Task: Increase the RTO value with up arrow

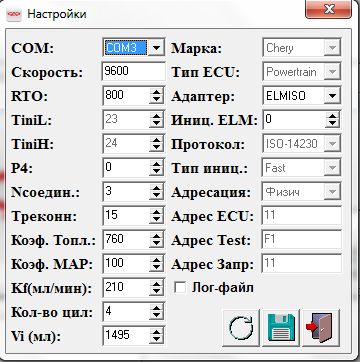Action: click(x=156, y=92)
